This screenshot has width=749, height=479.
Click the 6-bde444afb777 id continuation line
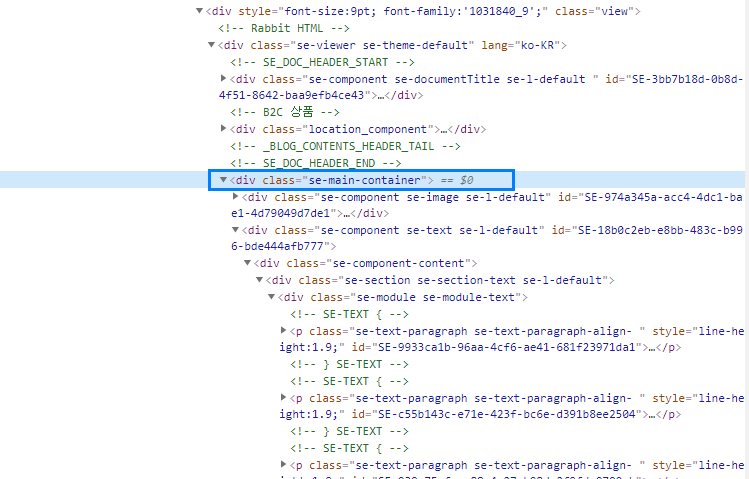tap(280, 246)
